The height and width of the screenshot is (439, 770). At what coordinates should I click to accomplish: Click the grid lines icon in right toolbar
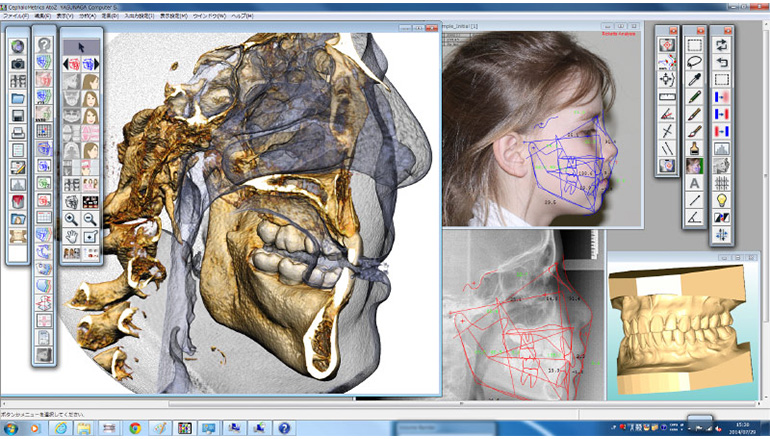(721, 183)
